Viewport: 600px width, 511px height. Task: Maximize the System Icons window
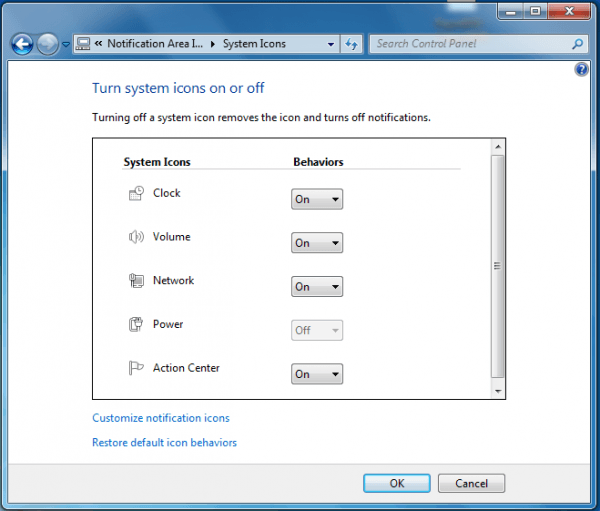(535, 11)
